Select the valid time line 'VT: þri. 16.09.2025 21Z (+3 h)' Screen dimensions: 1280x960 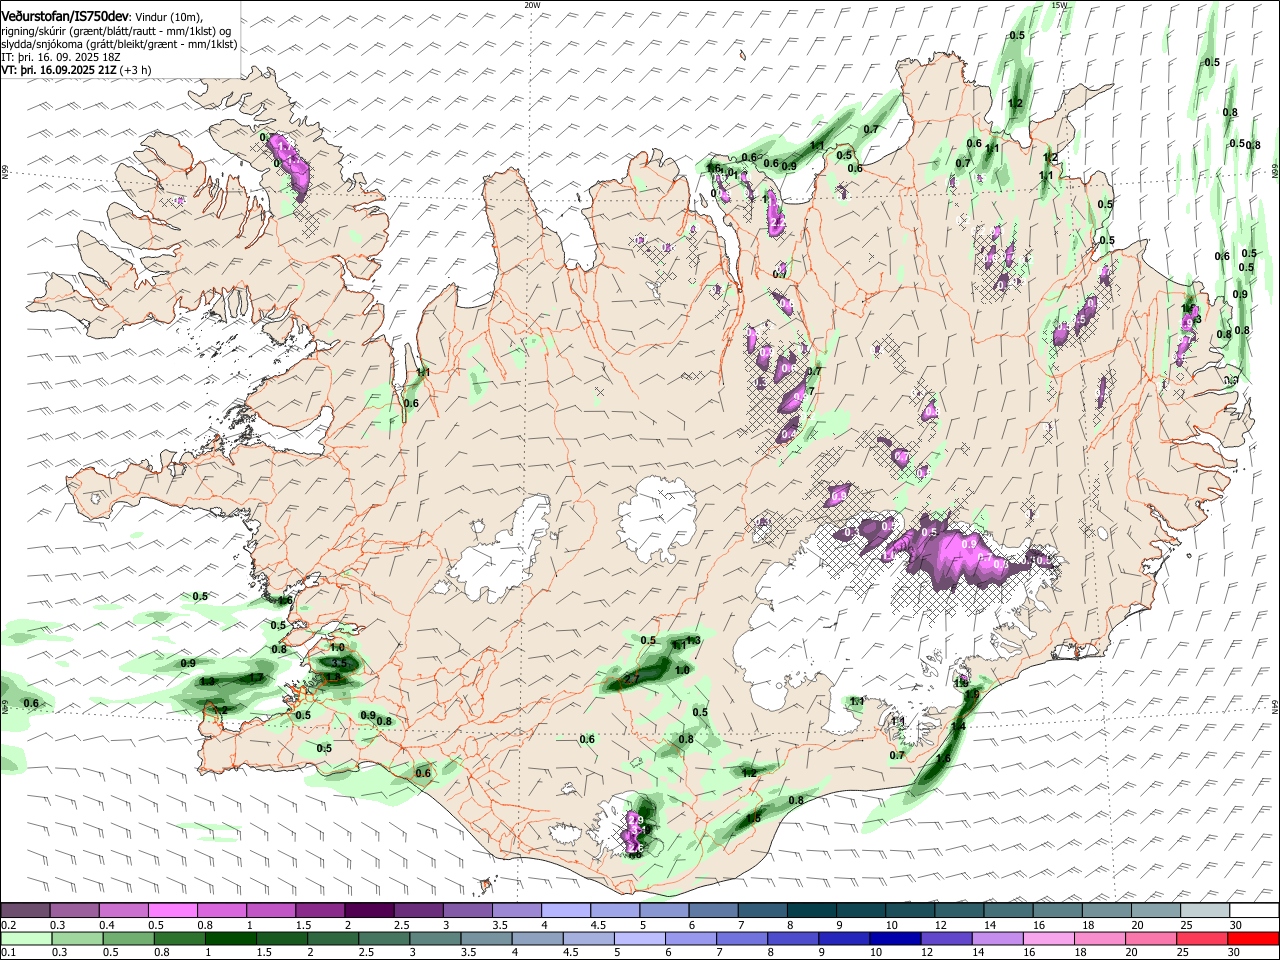77,70
